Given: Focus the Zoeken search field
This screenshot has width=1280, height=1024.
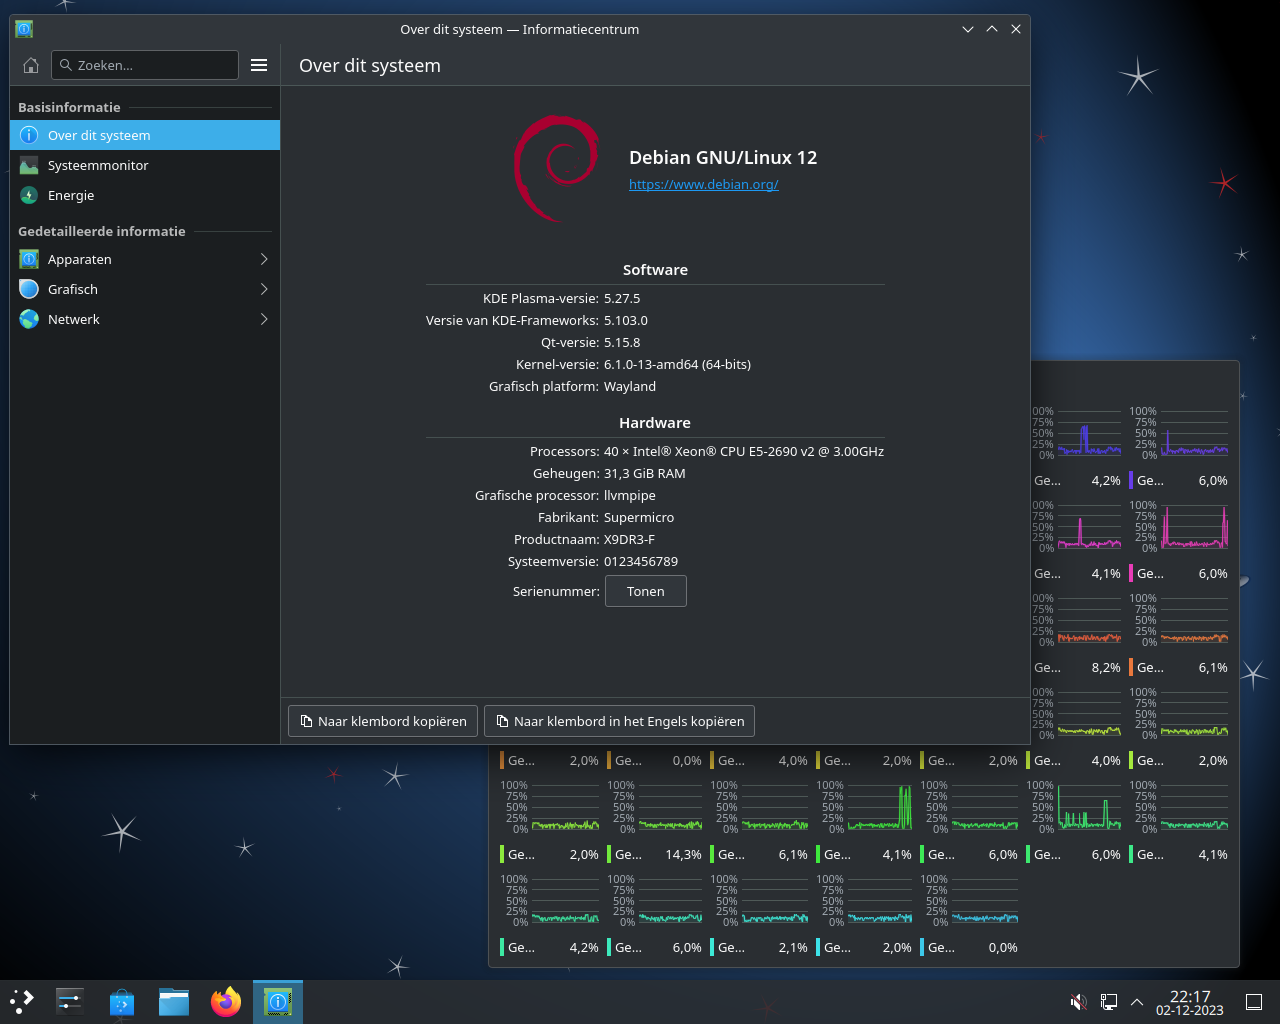Looking at the screenshot, I should tap(145, 65).
